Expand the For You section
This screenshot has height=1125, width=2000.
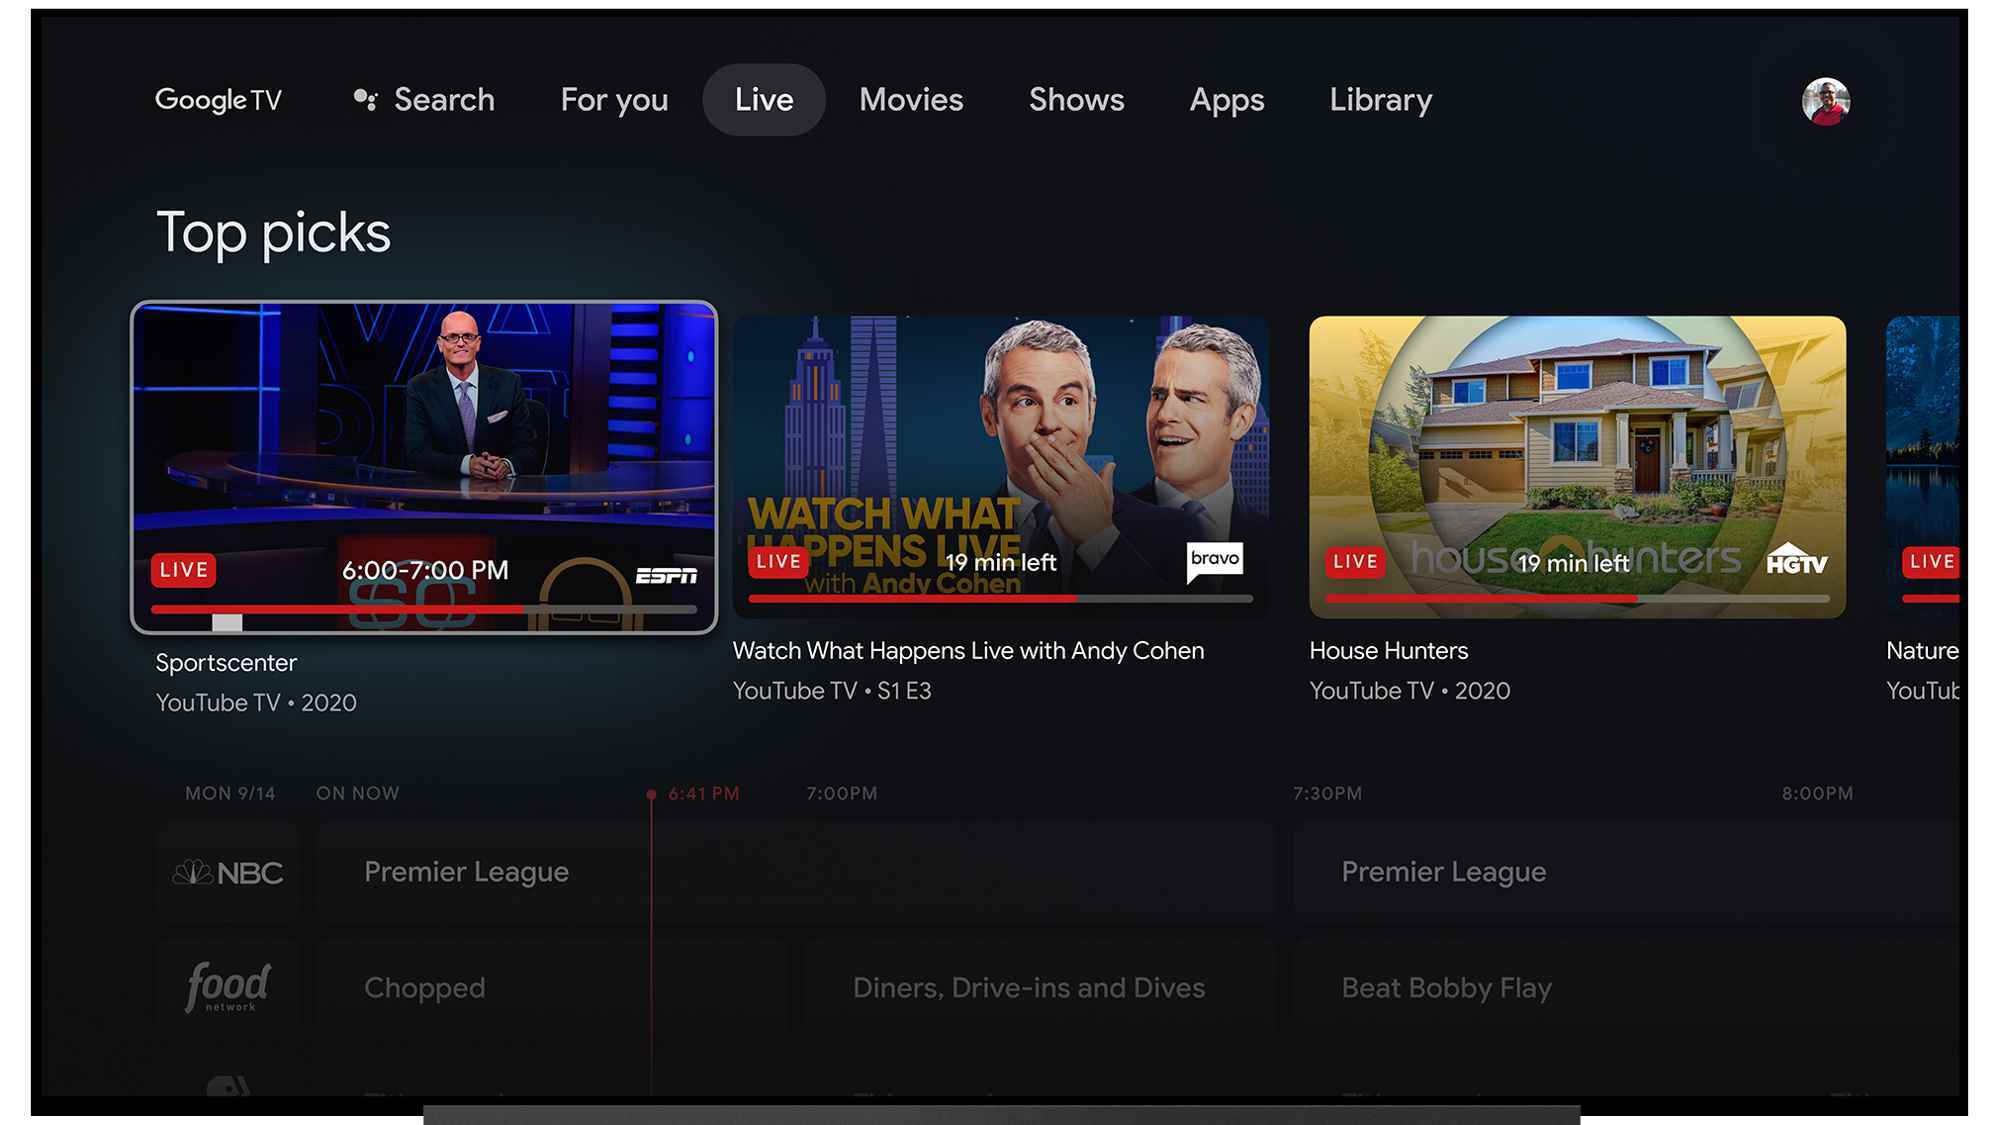pyautogui.click(x=615, y=99)
